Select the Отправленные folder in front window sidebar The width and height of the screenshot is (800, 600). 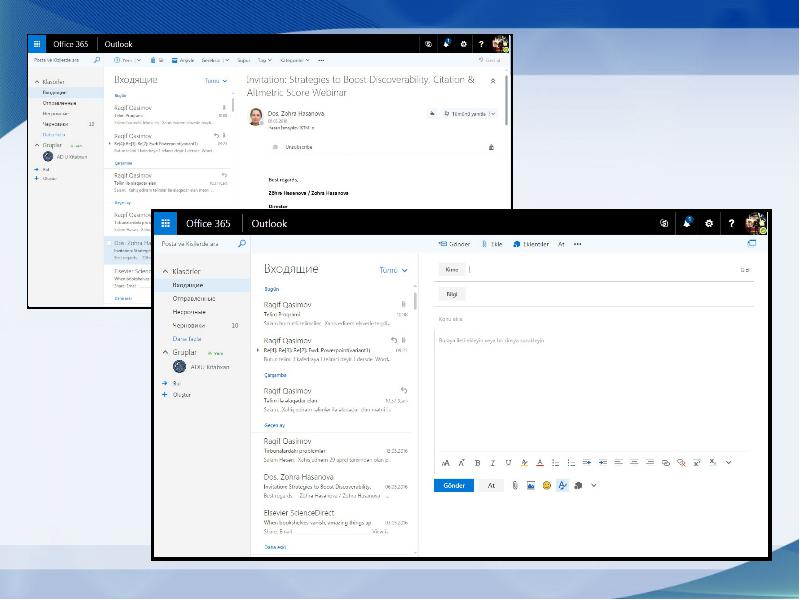coord(203,298)
